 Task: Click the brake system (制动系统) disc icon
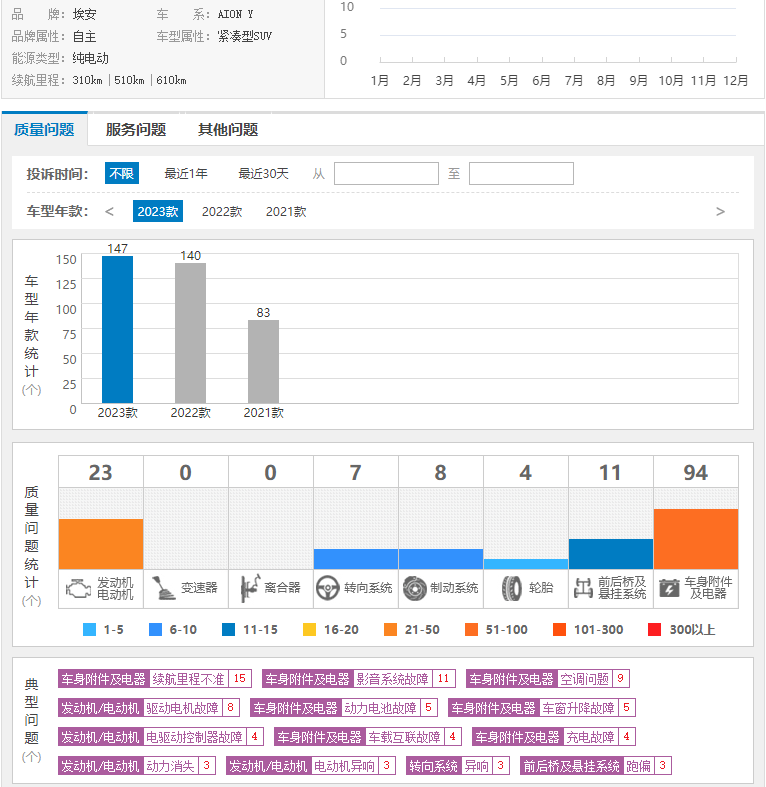tap(415, 588)
